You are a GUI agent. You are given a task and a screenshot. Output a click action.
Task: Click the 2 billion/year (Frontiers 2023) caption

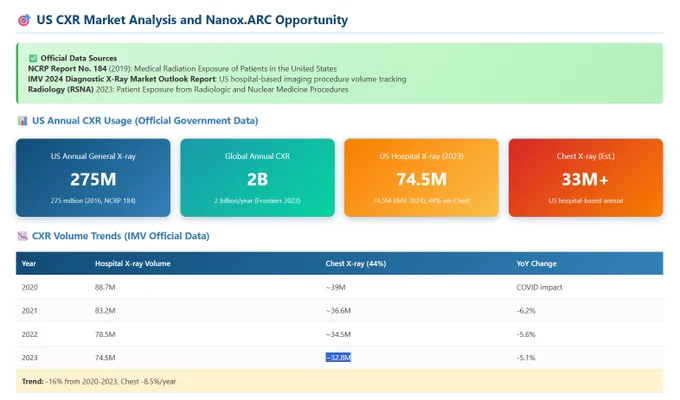click(x=257, y=200)
